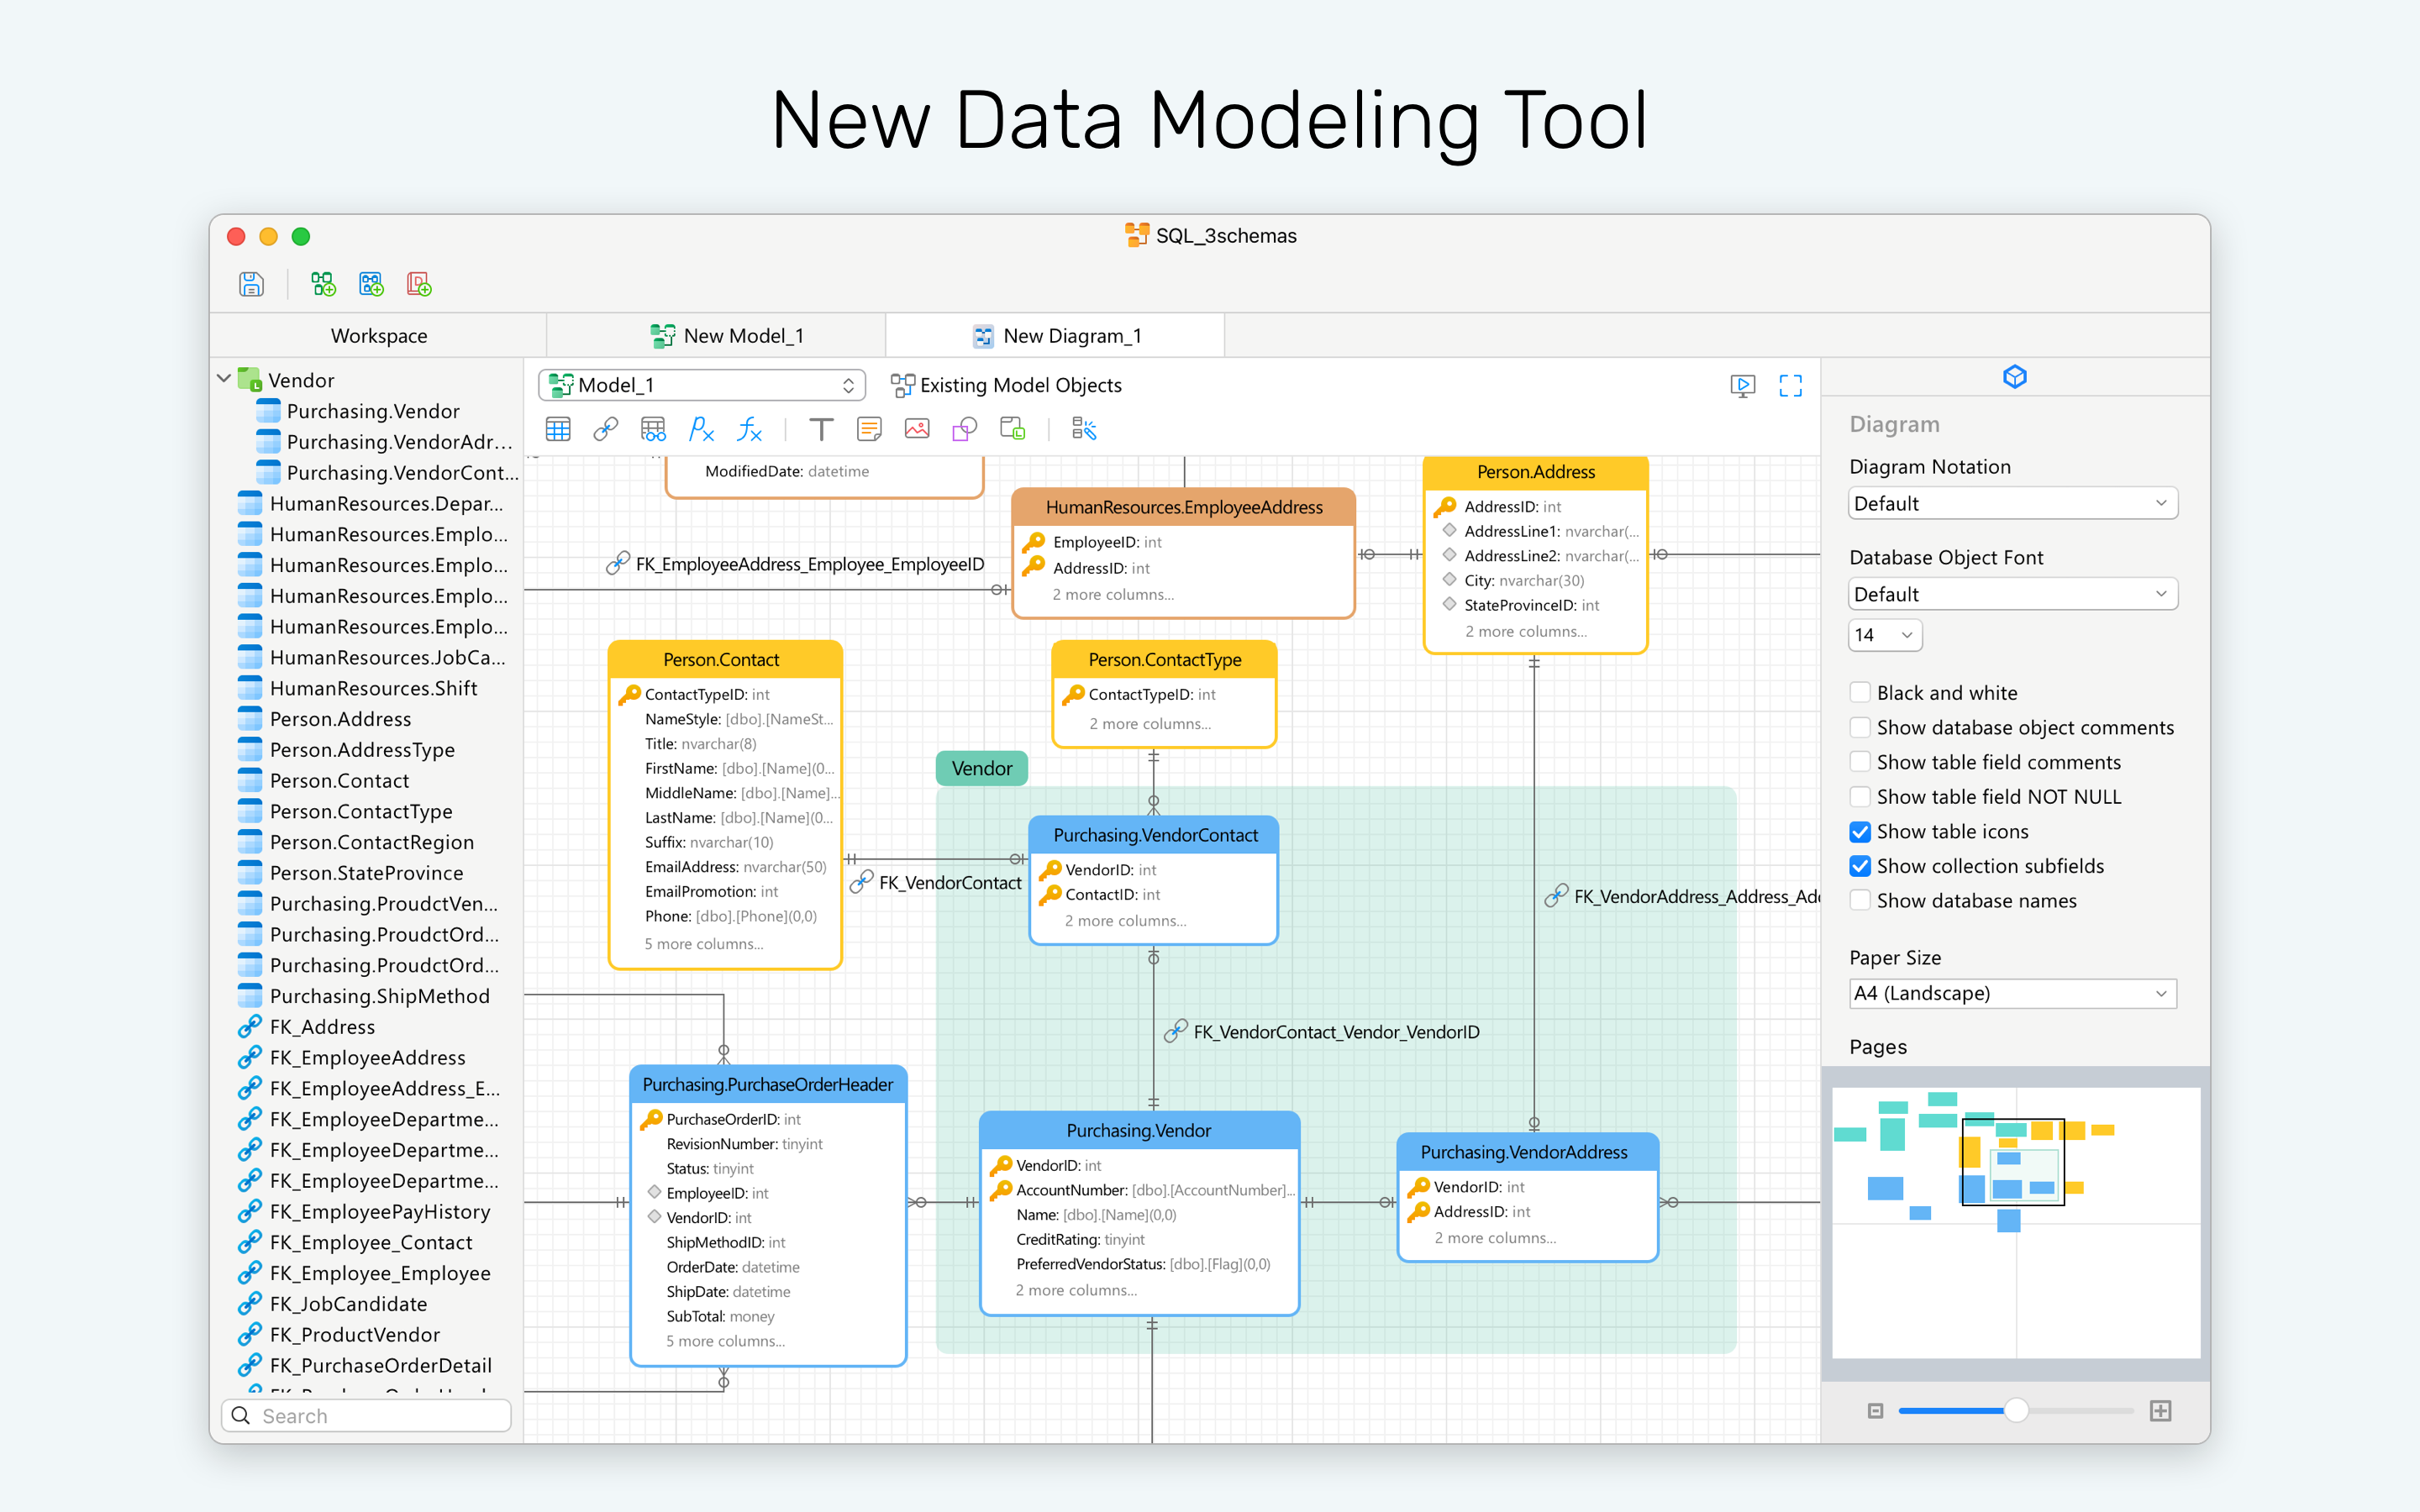2420x1512 pixels.
Task: Select the Shape tool
Action: pos(965,429)
